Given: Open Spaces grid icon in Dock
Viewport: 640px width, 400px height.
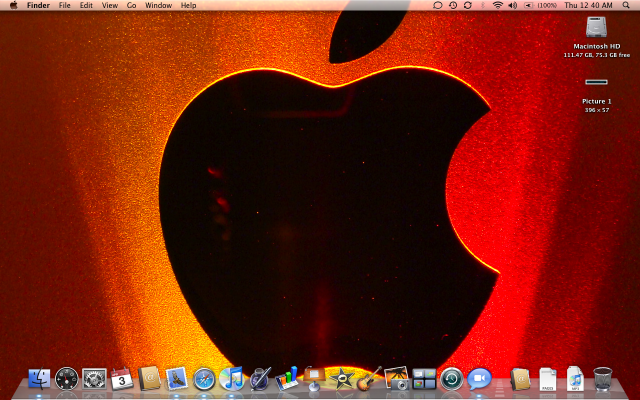Looking at the screenshot, I should click(424, 379).
